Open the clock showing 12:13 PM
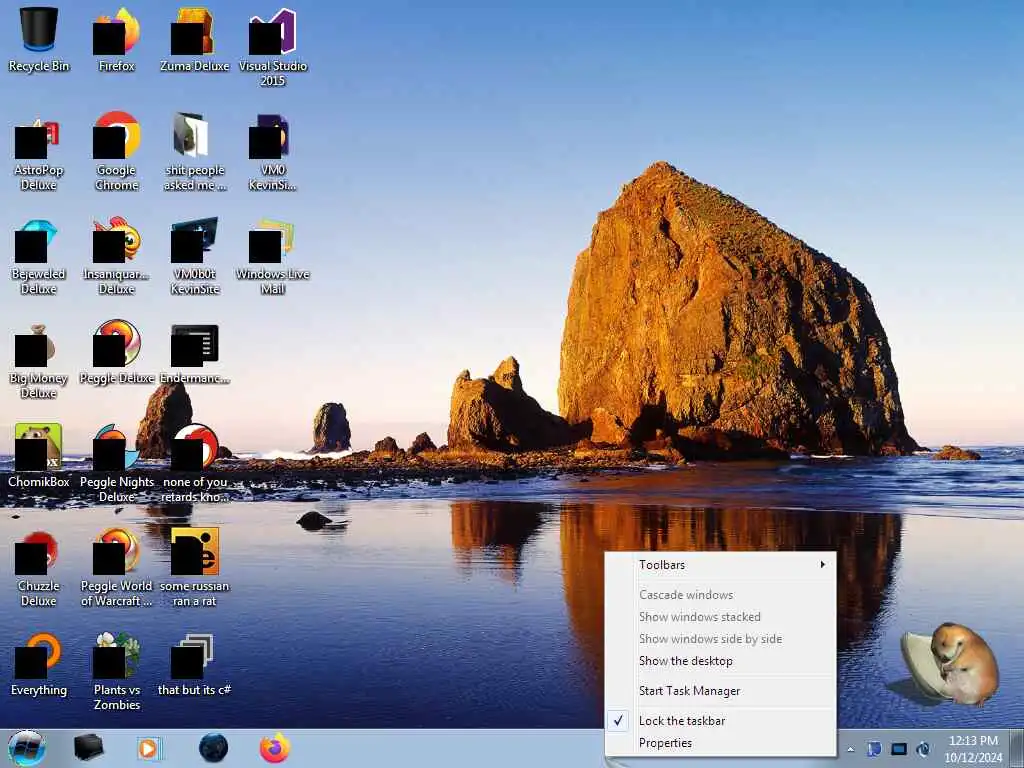Image resolution: width=1024 pixels, height=768 pixels. pos(973,749)
